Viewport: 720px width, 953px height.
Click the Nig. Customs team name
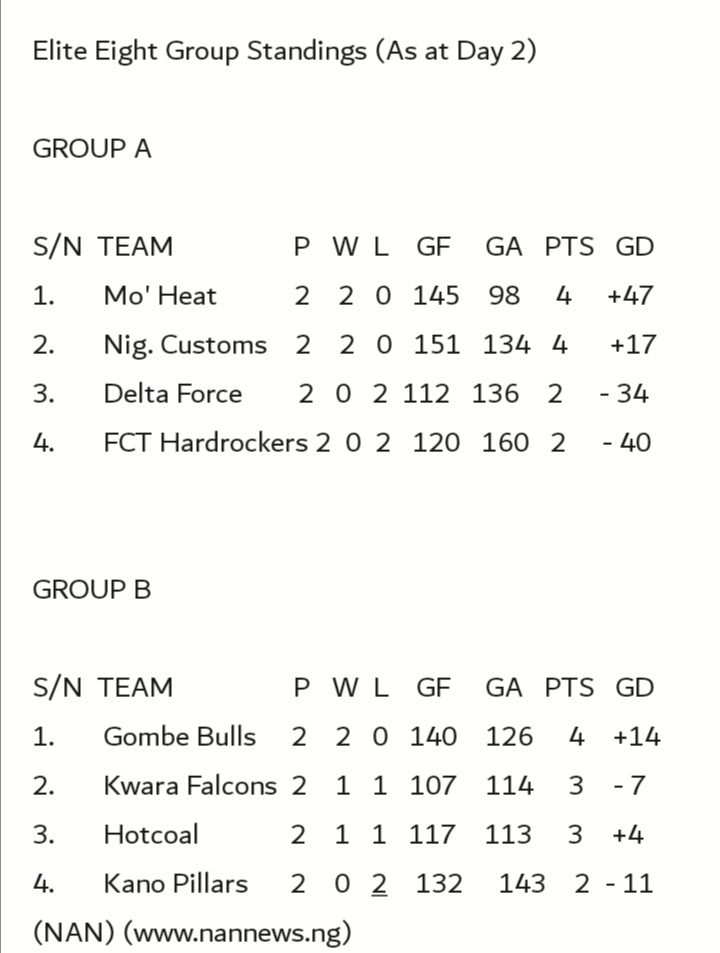pos(185,345)
